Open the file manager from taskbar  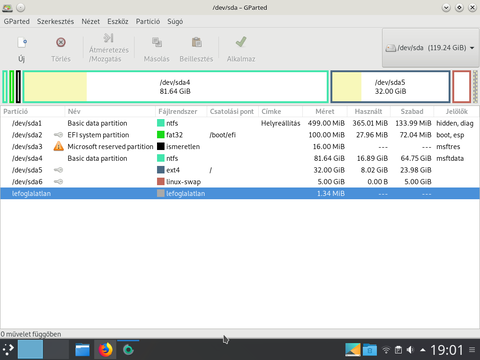point(82,350)
